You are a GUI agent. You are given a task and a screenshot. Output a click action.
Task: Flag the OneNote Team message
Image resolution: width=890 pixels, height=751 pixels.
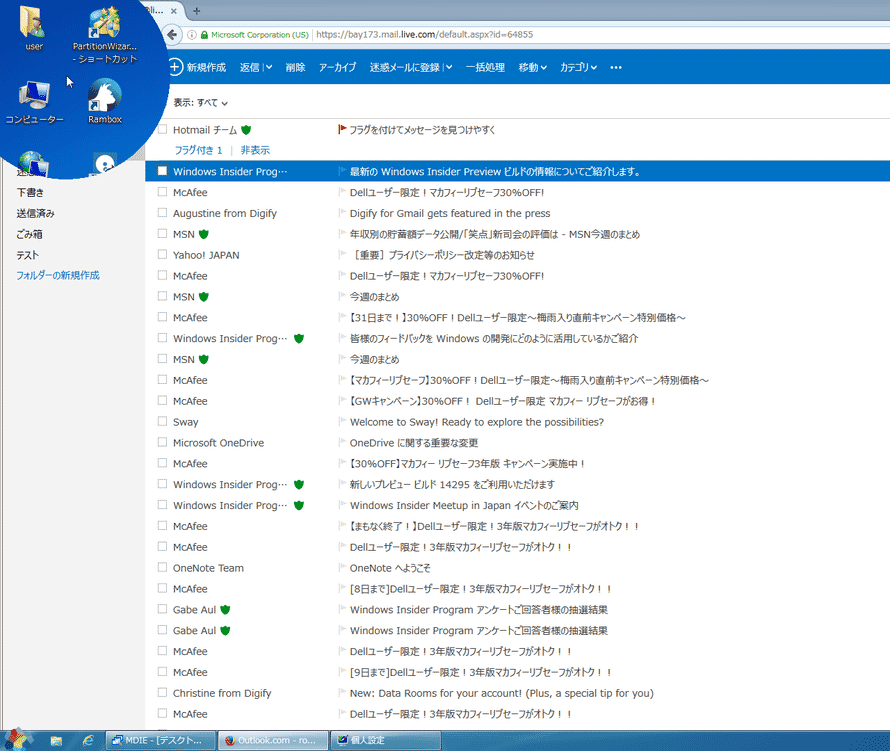(x=342, y=567)
